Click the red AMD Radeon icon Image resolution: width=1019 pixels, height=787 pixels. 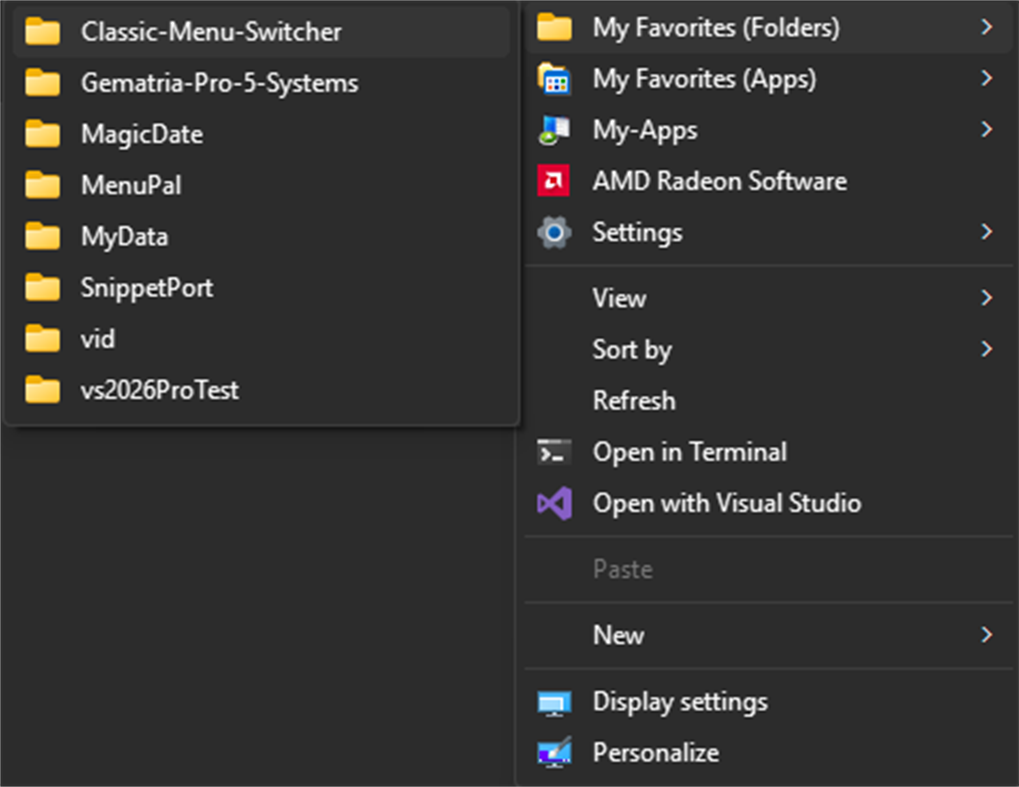[554, 181]
